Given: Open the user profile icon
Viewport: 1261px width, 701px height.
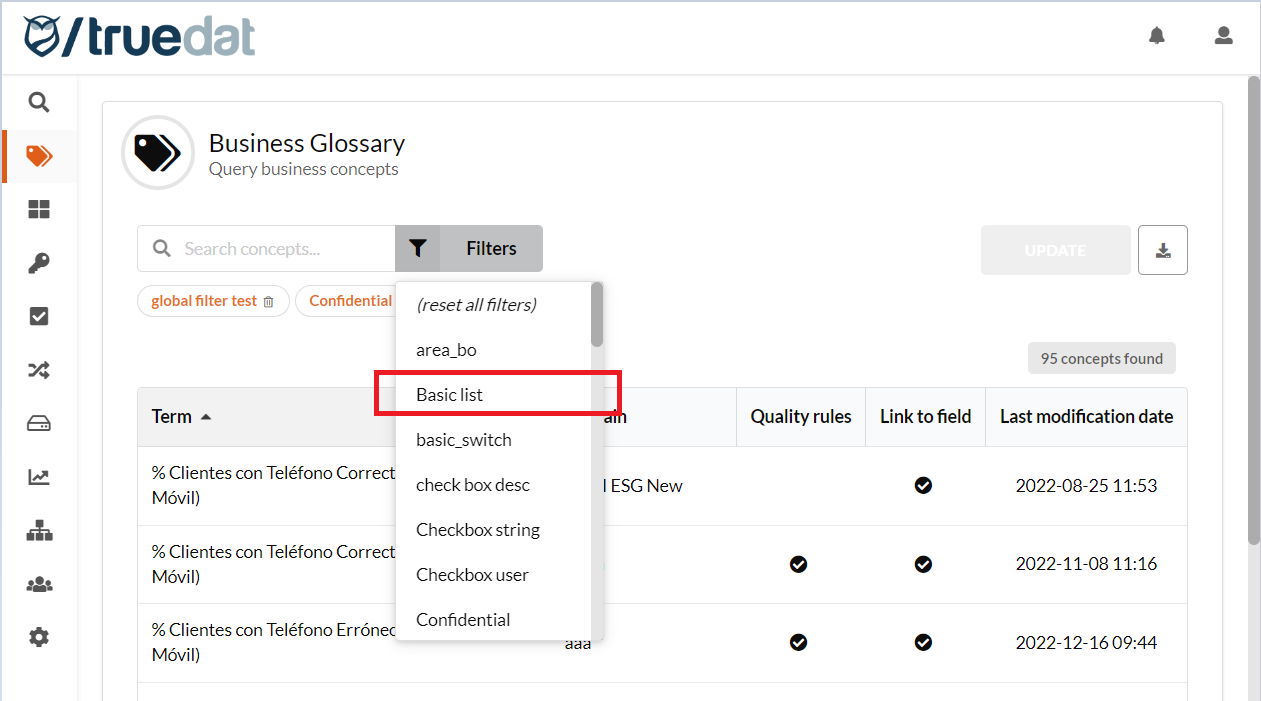Looking at the screenshot, I should (1223, 36).
